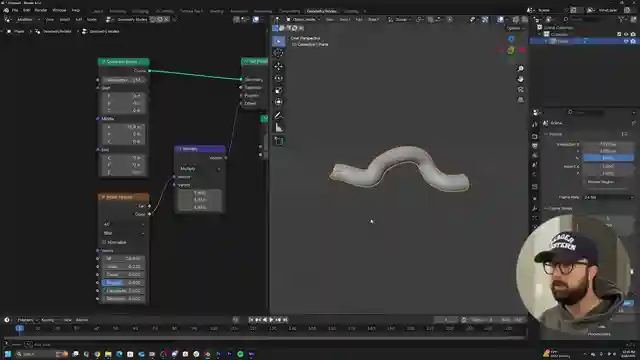
Task: Open the Tool properties tab icon
Action: [x=535, y=124]
